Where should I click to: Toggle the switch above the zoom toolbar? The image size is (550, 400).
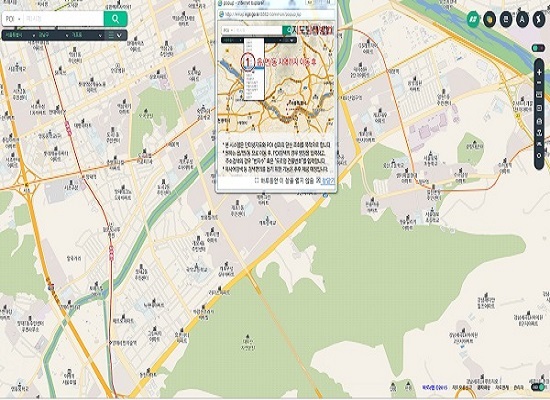coord(538,48)
